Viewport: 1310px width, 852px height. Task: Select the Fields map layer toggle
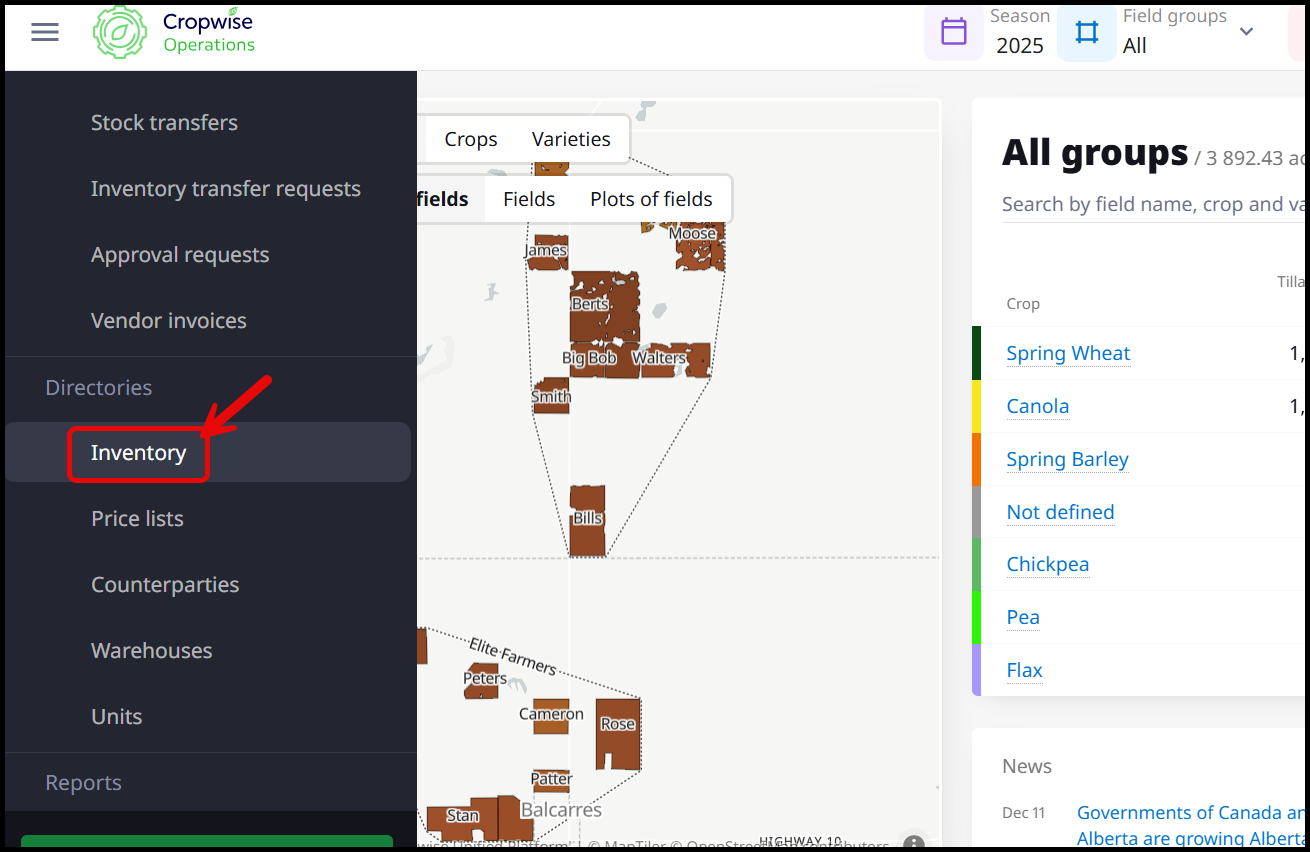tap(529, 199)
